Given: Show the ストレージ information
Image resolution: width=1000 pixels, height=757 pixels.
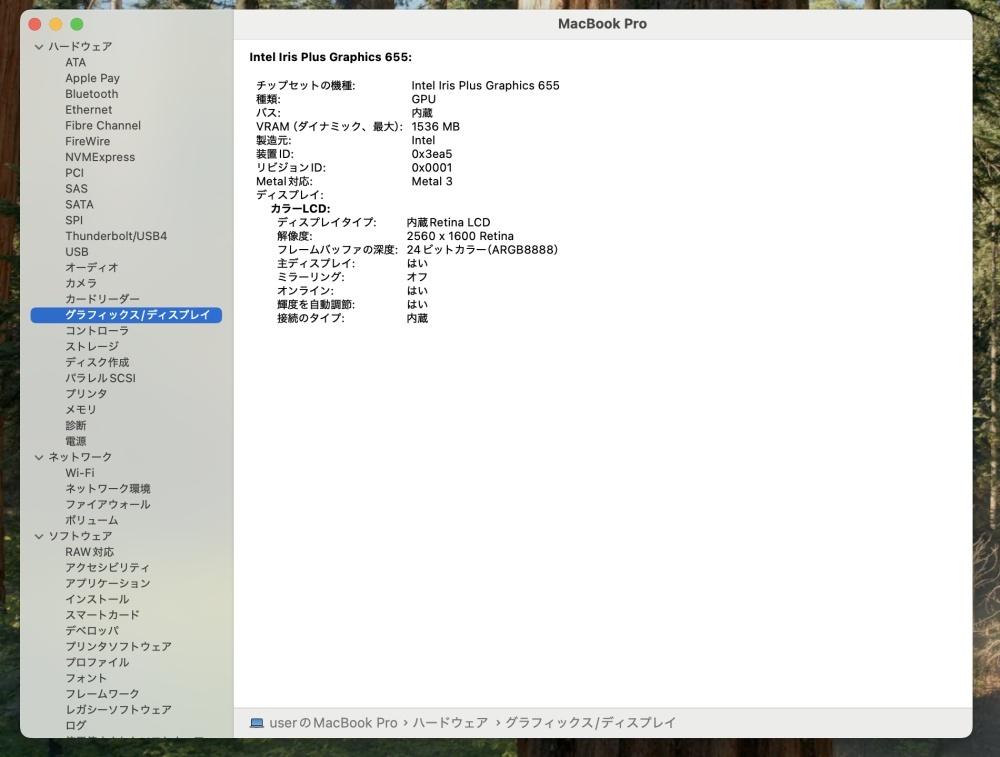Looking at the screenshot, I should coord(92,346).
